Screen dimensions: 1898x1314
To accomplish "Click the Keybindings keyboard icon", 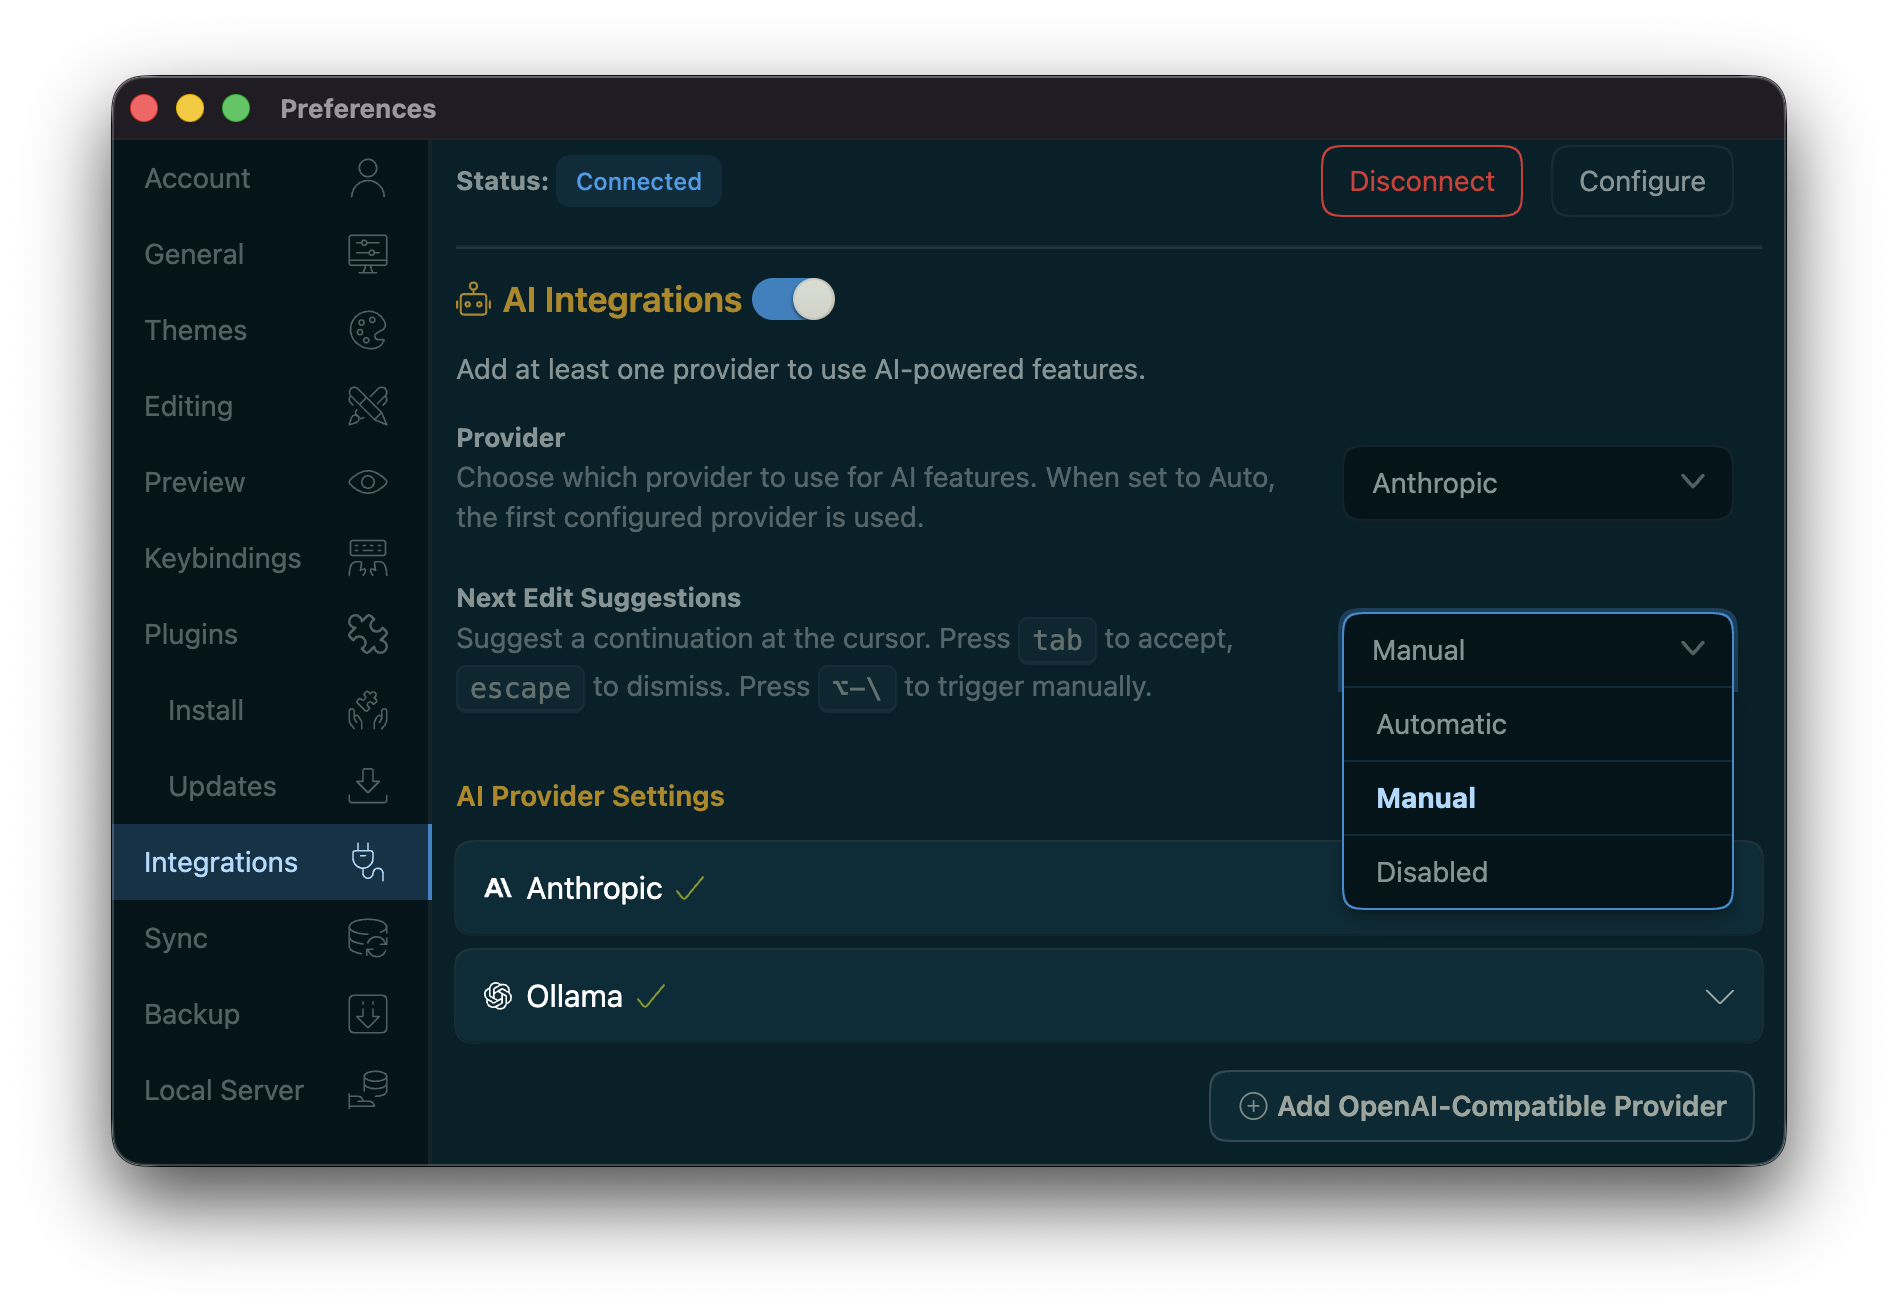I will point(368,558).
